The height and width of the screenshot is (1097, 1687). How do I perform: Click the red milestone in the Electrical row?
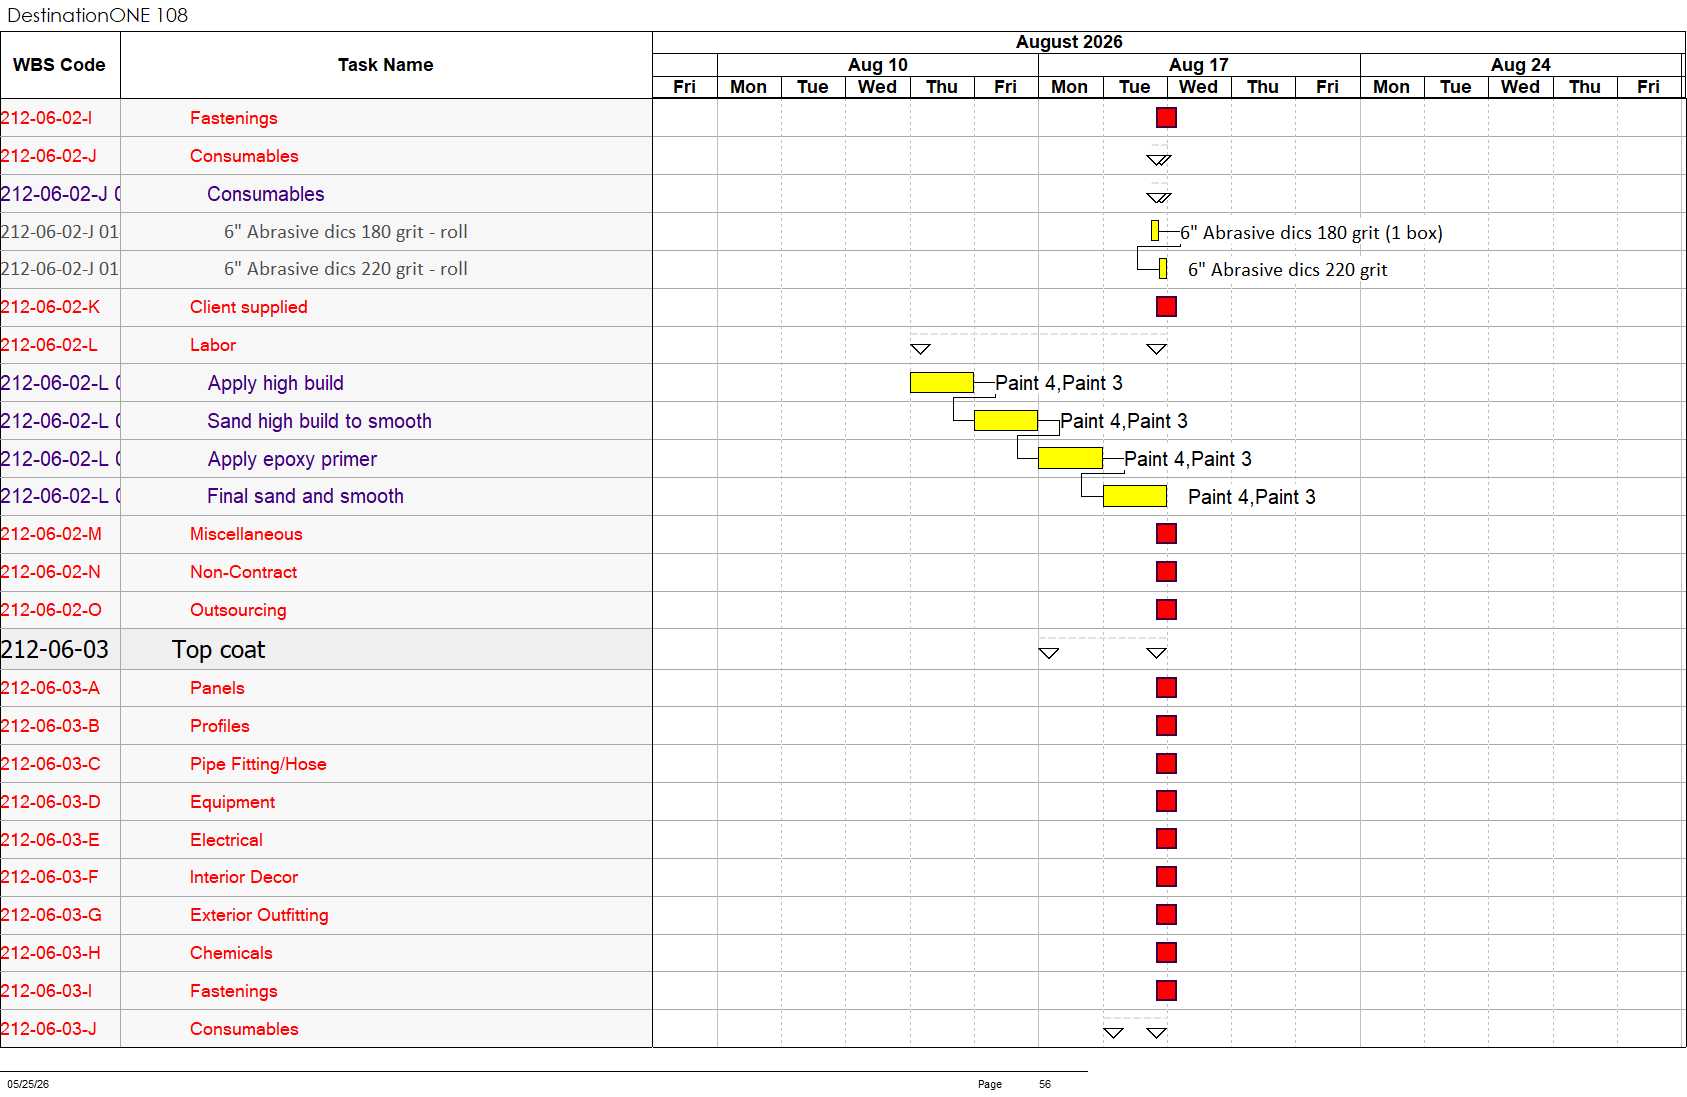point(1166,839)
